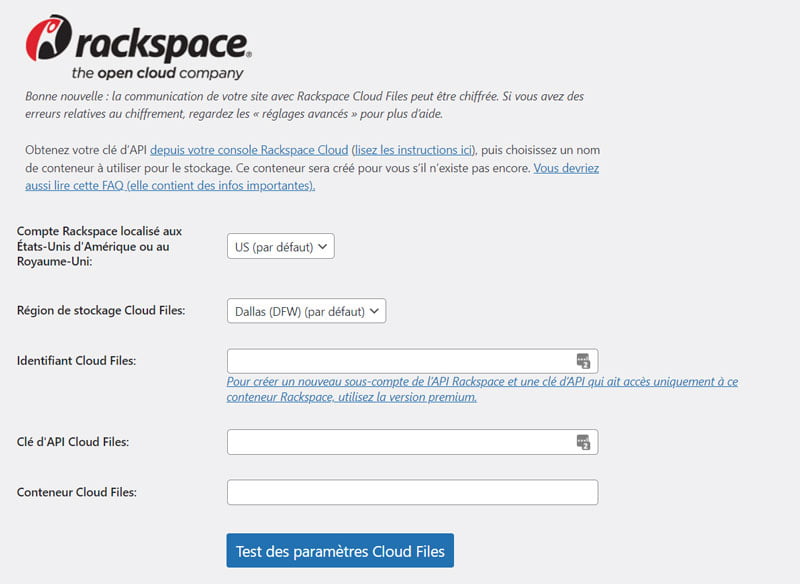Click the 'Identifiant Cloud Files:' label

(77, 361)
